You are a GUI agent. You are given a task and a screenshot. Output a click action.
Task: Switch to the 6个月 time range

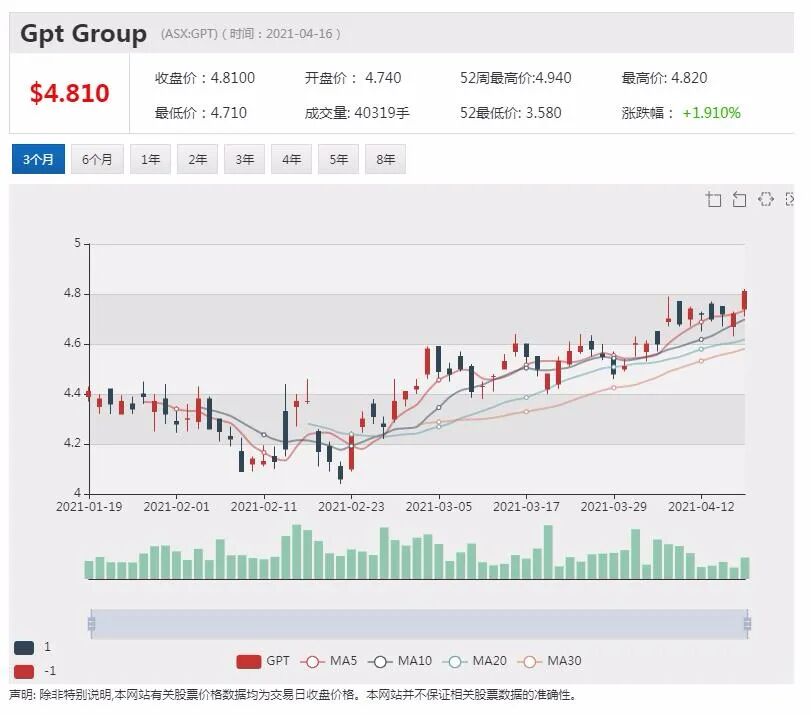click(97, 159)
